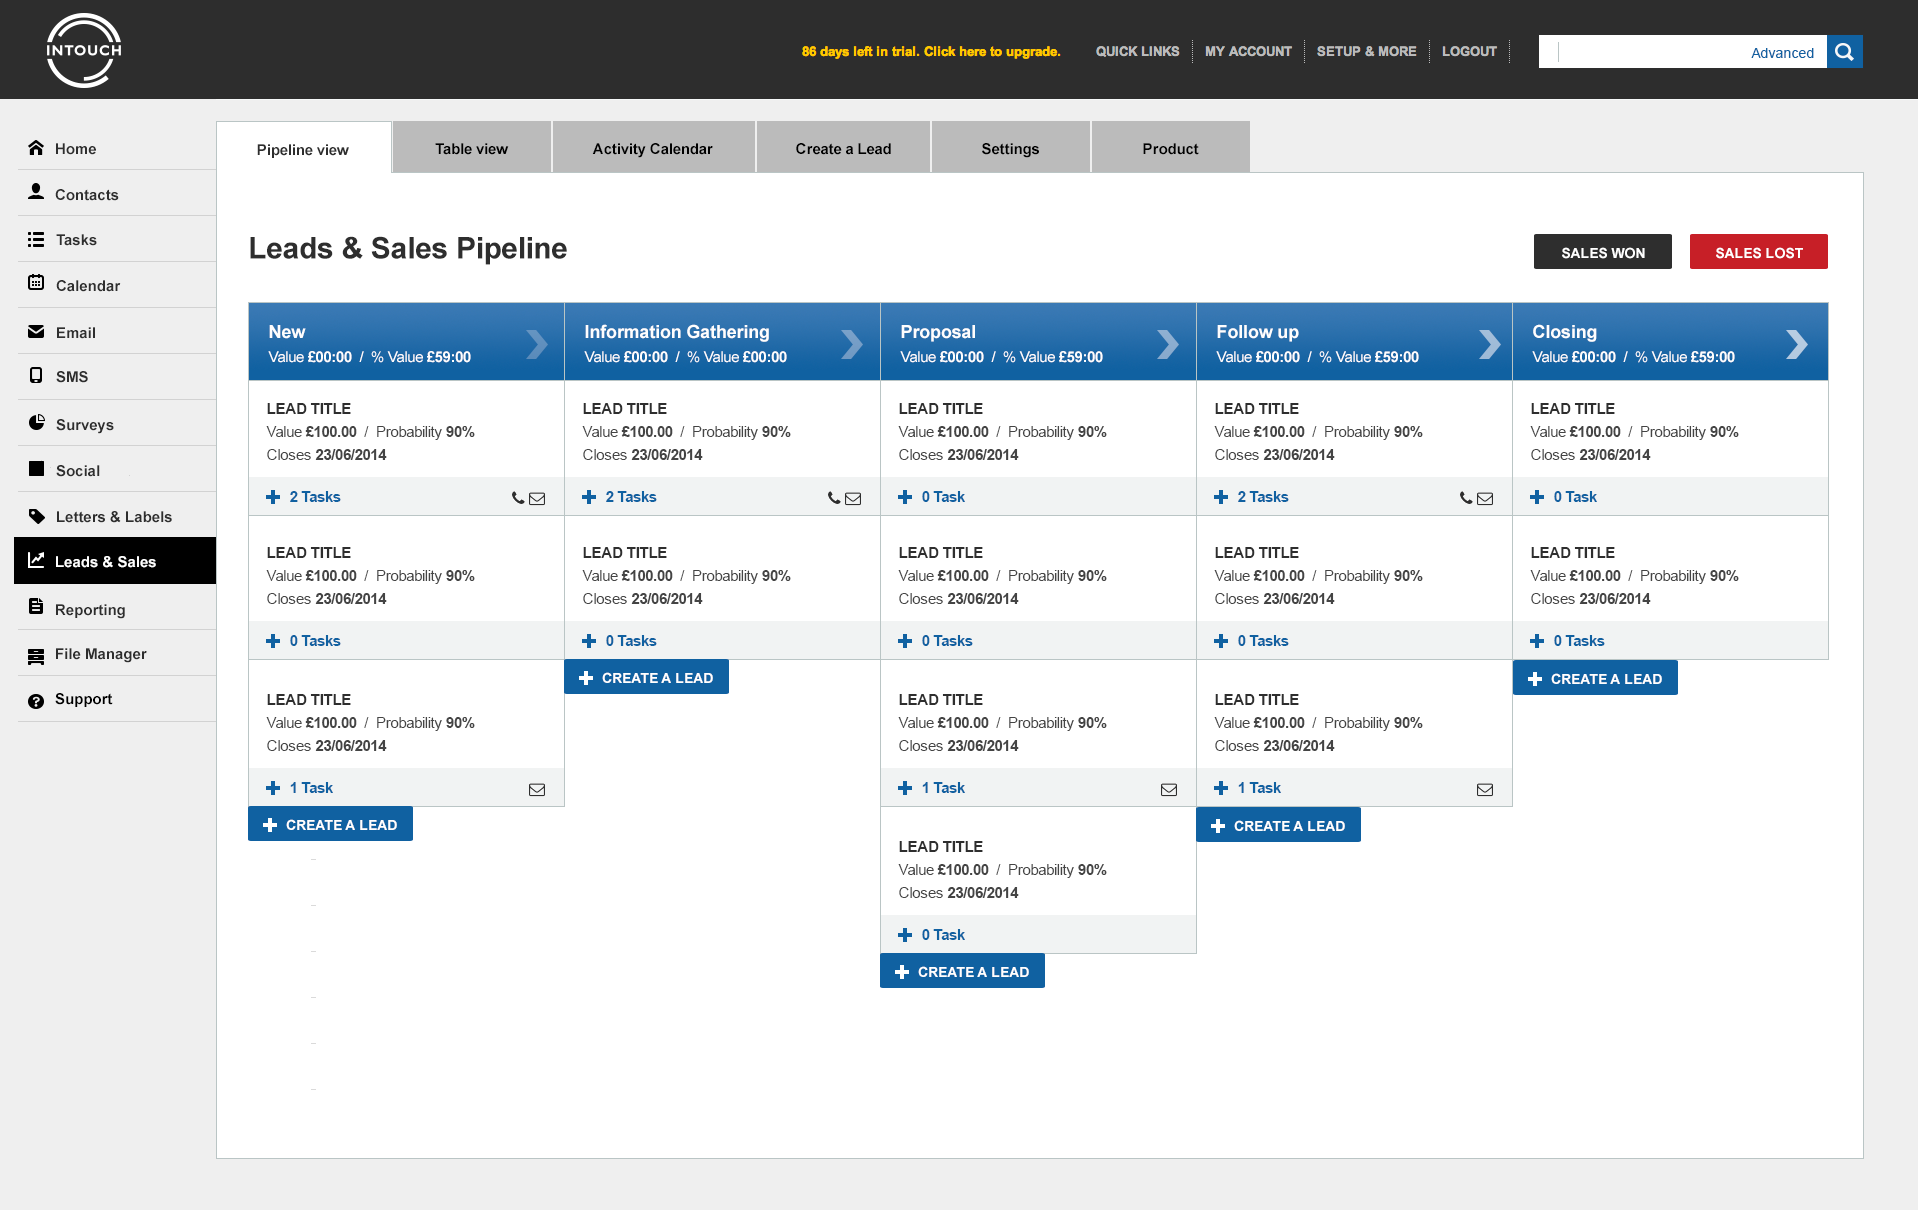This screenshot has height=1210, width=1918.
Task: Expand the New stage chevron arrow
Action: pyautogui.click(x=537, y=344)
